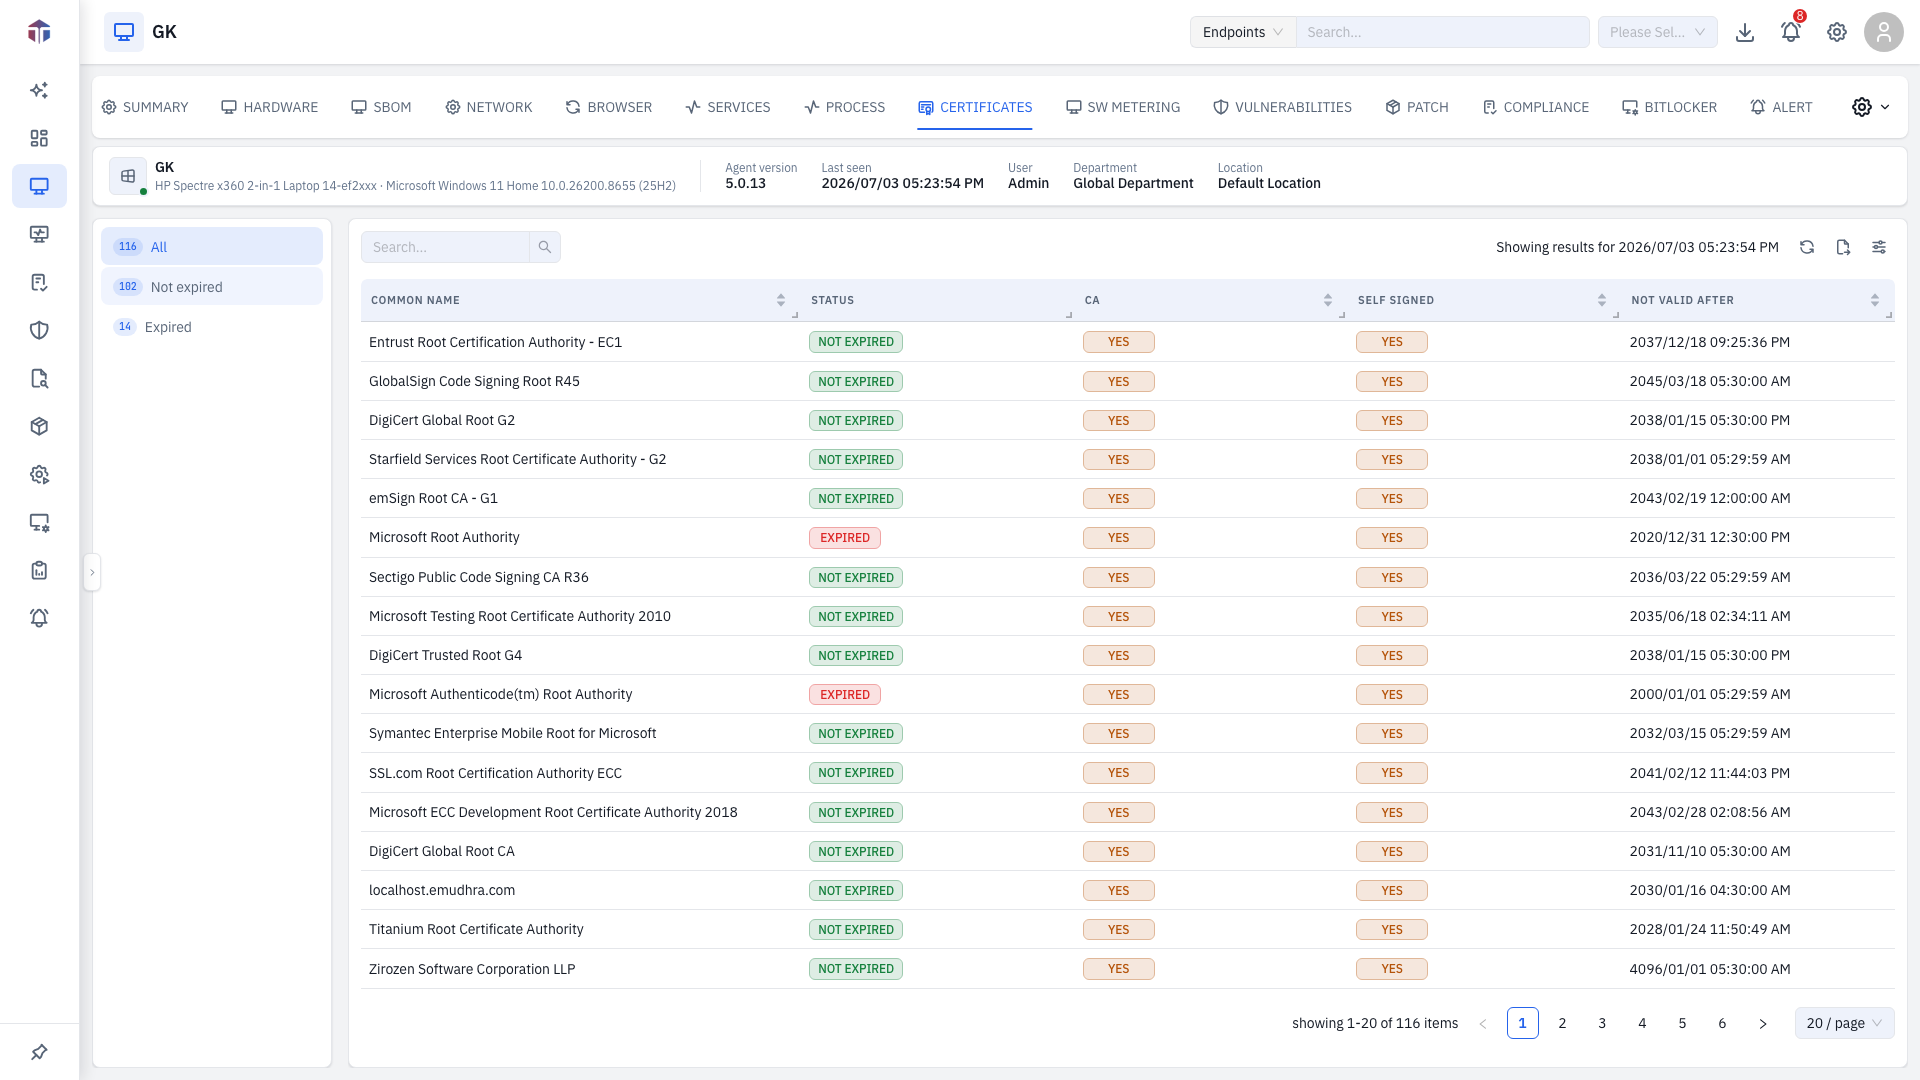Click the certificate search input field

pos(445,247)
